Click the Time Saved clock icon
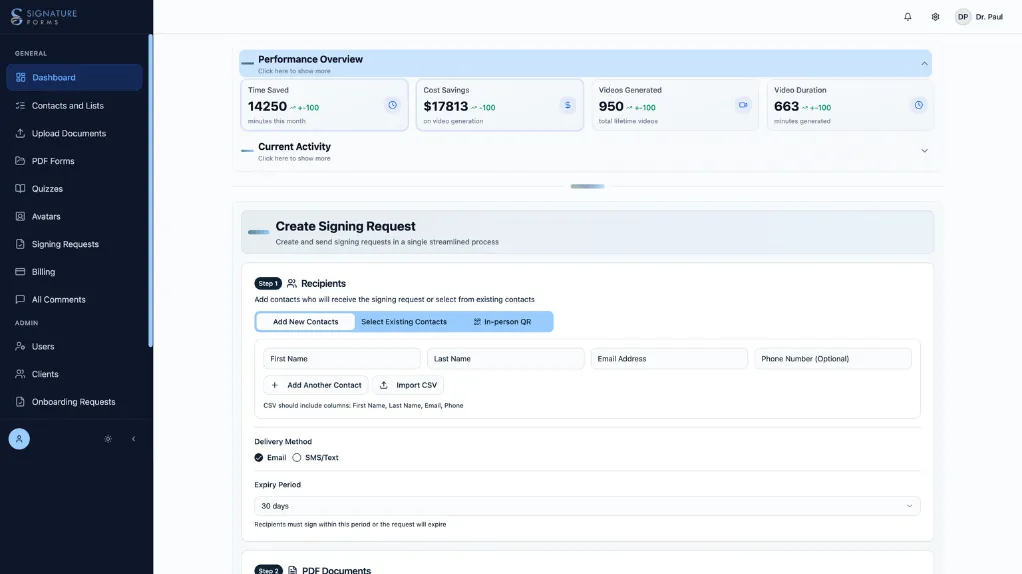Screen dimensions: 1022x574 click(x=392, y=105)
